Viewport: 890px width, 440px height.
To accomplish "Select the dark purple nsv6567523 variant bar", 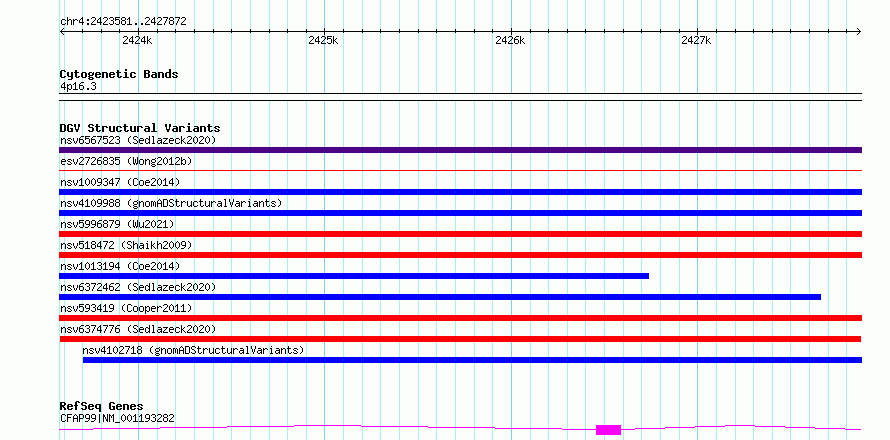I will 460,150.
